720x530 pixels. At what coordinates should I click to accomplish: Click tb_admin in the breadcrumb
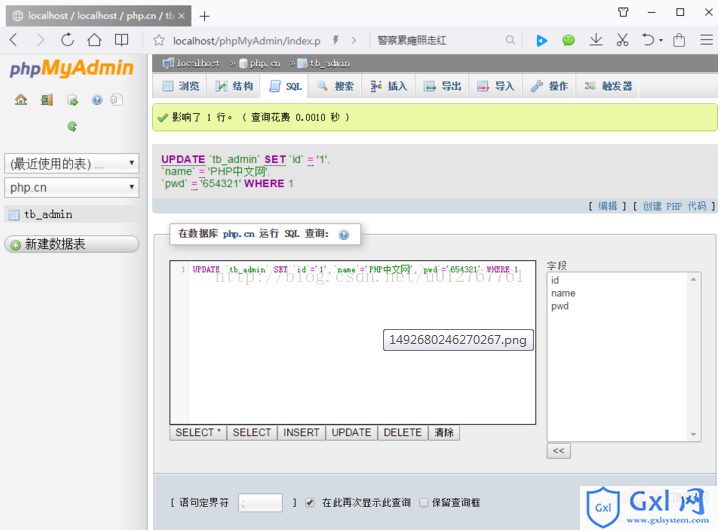coord(330,63)
